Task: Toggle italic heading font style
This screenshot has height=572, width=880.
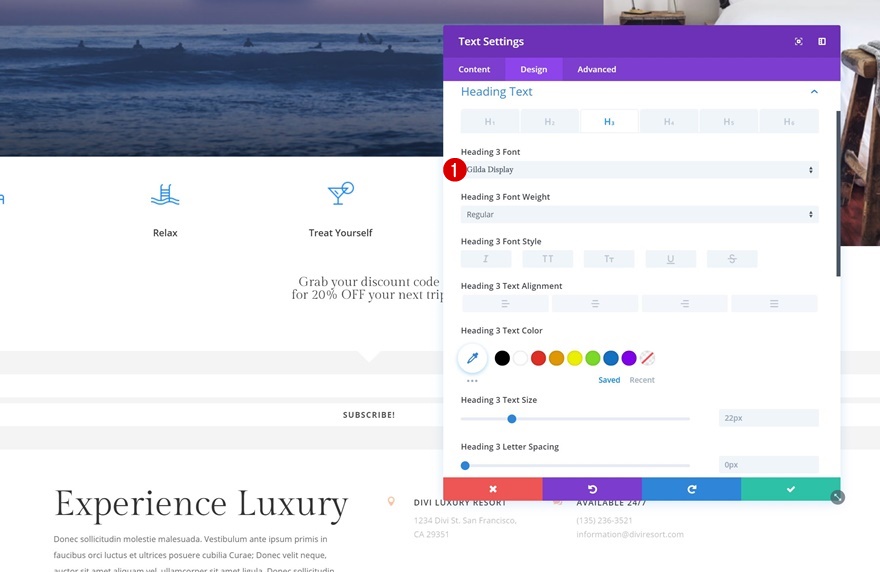Action: 485,259
